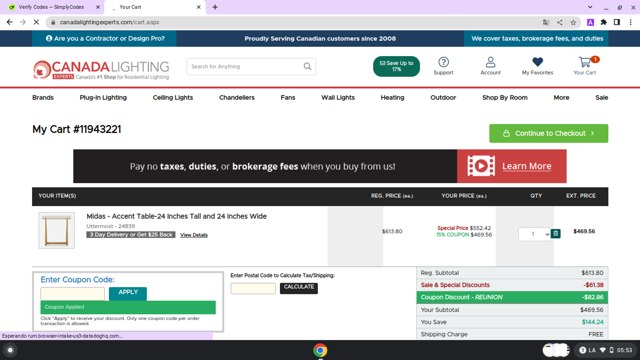Open new browser tab with plus

(x=215, y=7)
